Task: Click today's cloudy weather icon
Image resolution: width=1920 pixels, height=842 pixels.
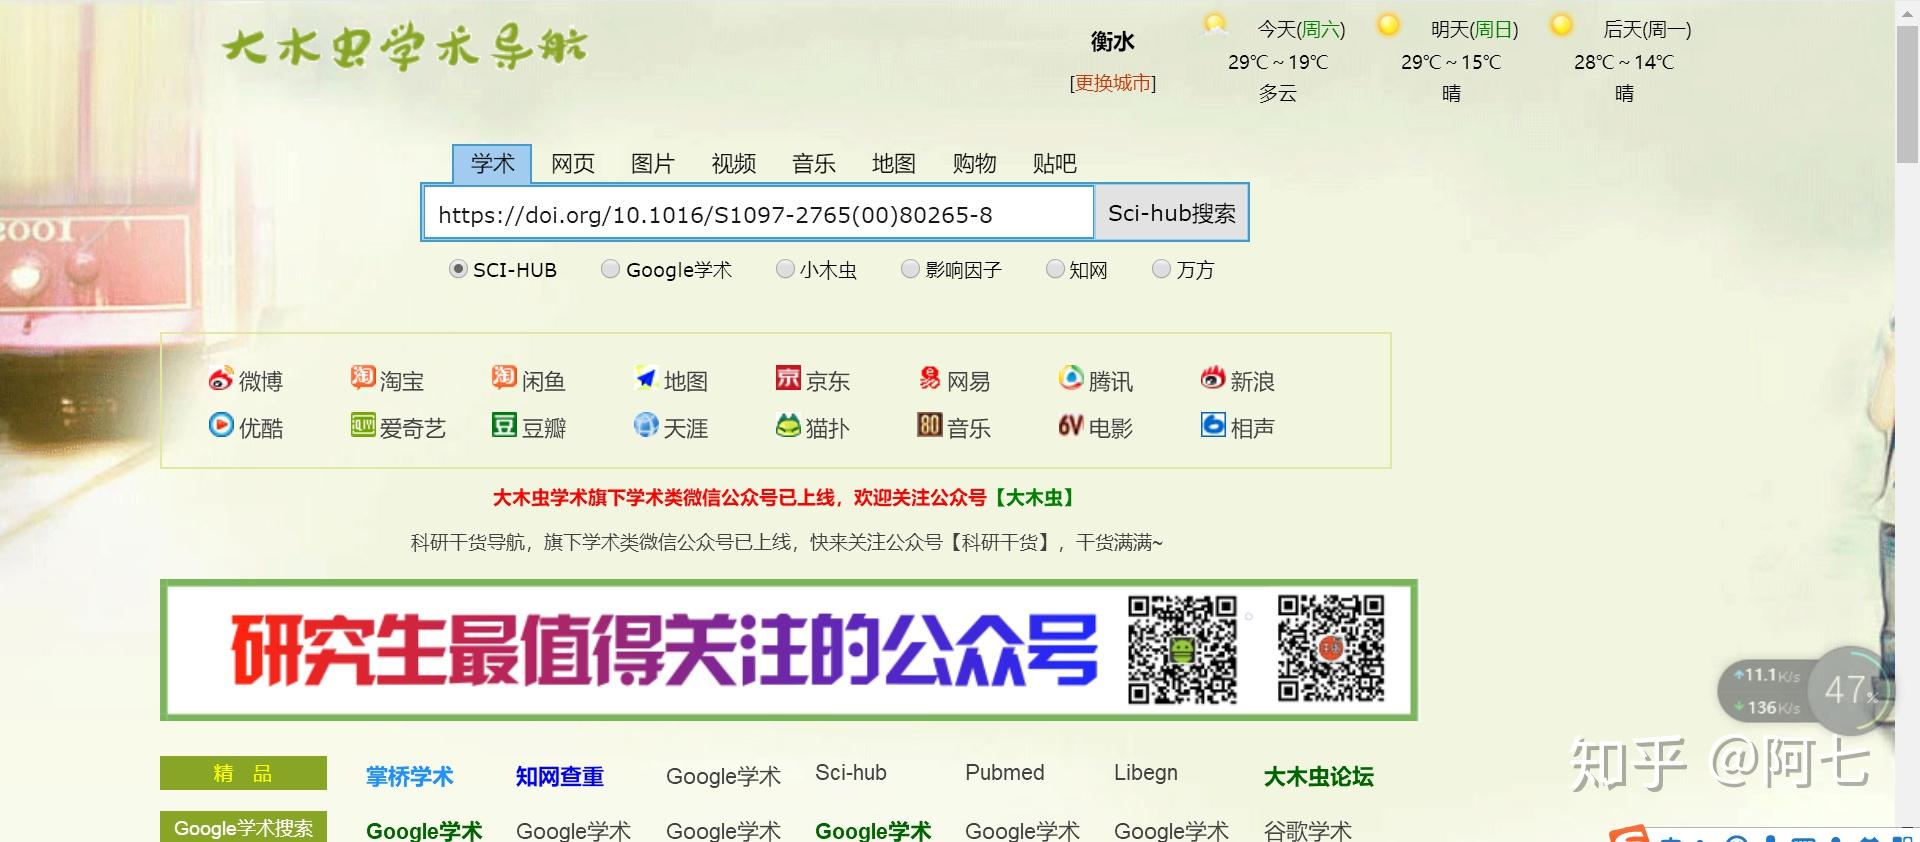Action: tap(1215, 26)
